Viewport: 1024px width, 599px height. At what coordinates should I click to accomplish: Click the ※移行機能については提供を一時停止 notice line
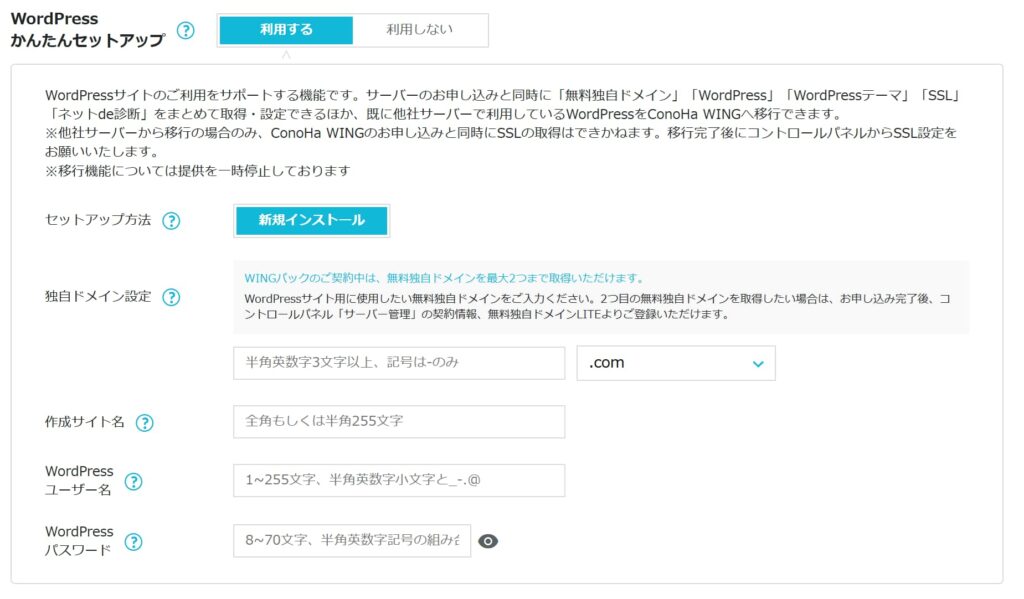tap(197, 170)
